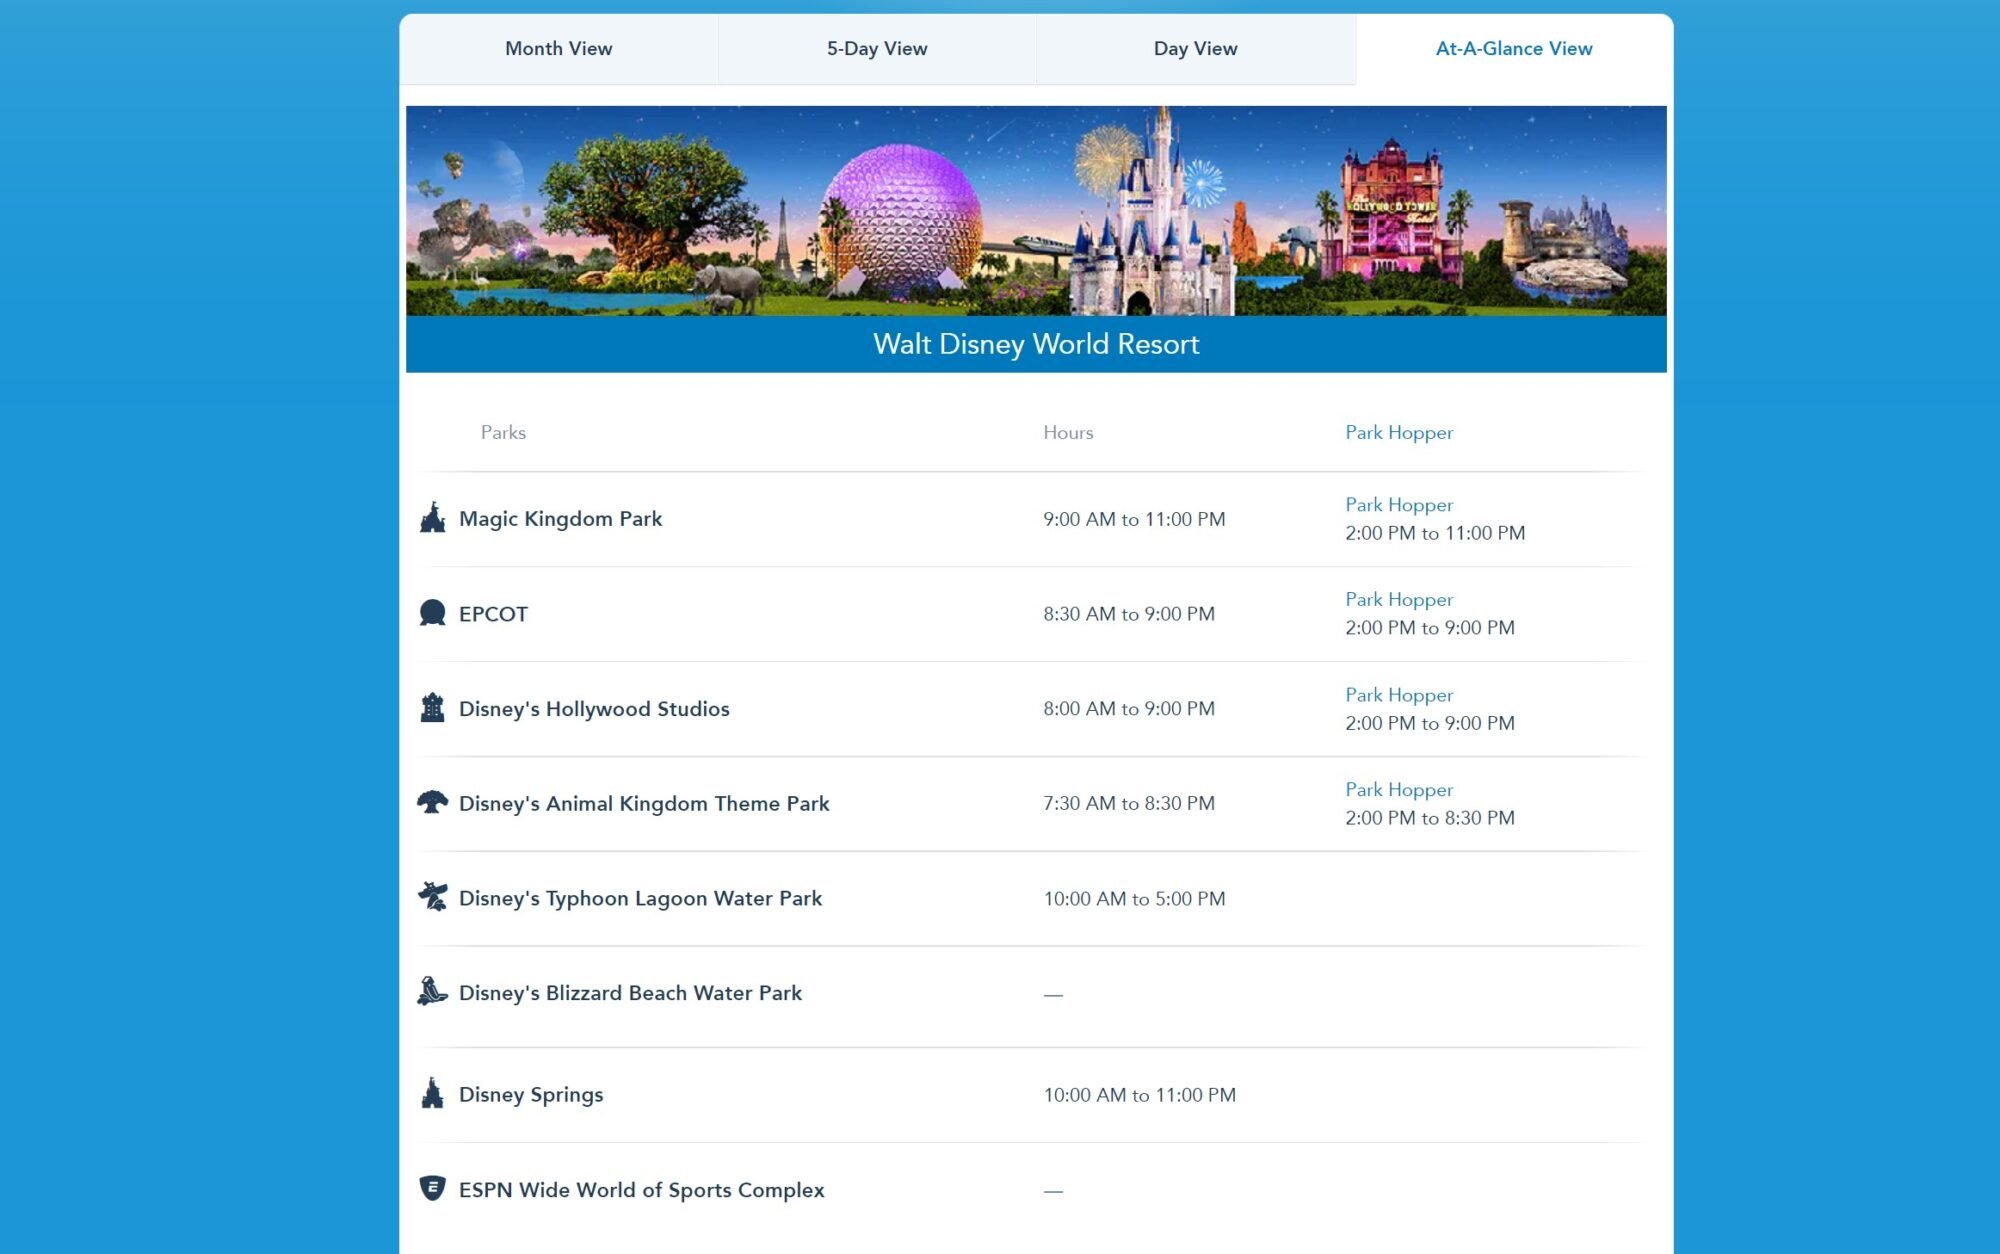
Task: Click the Typhoon Lagoon boat icon
Action: [432, 897]
